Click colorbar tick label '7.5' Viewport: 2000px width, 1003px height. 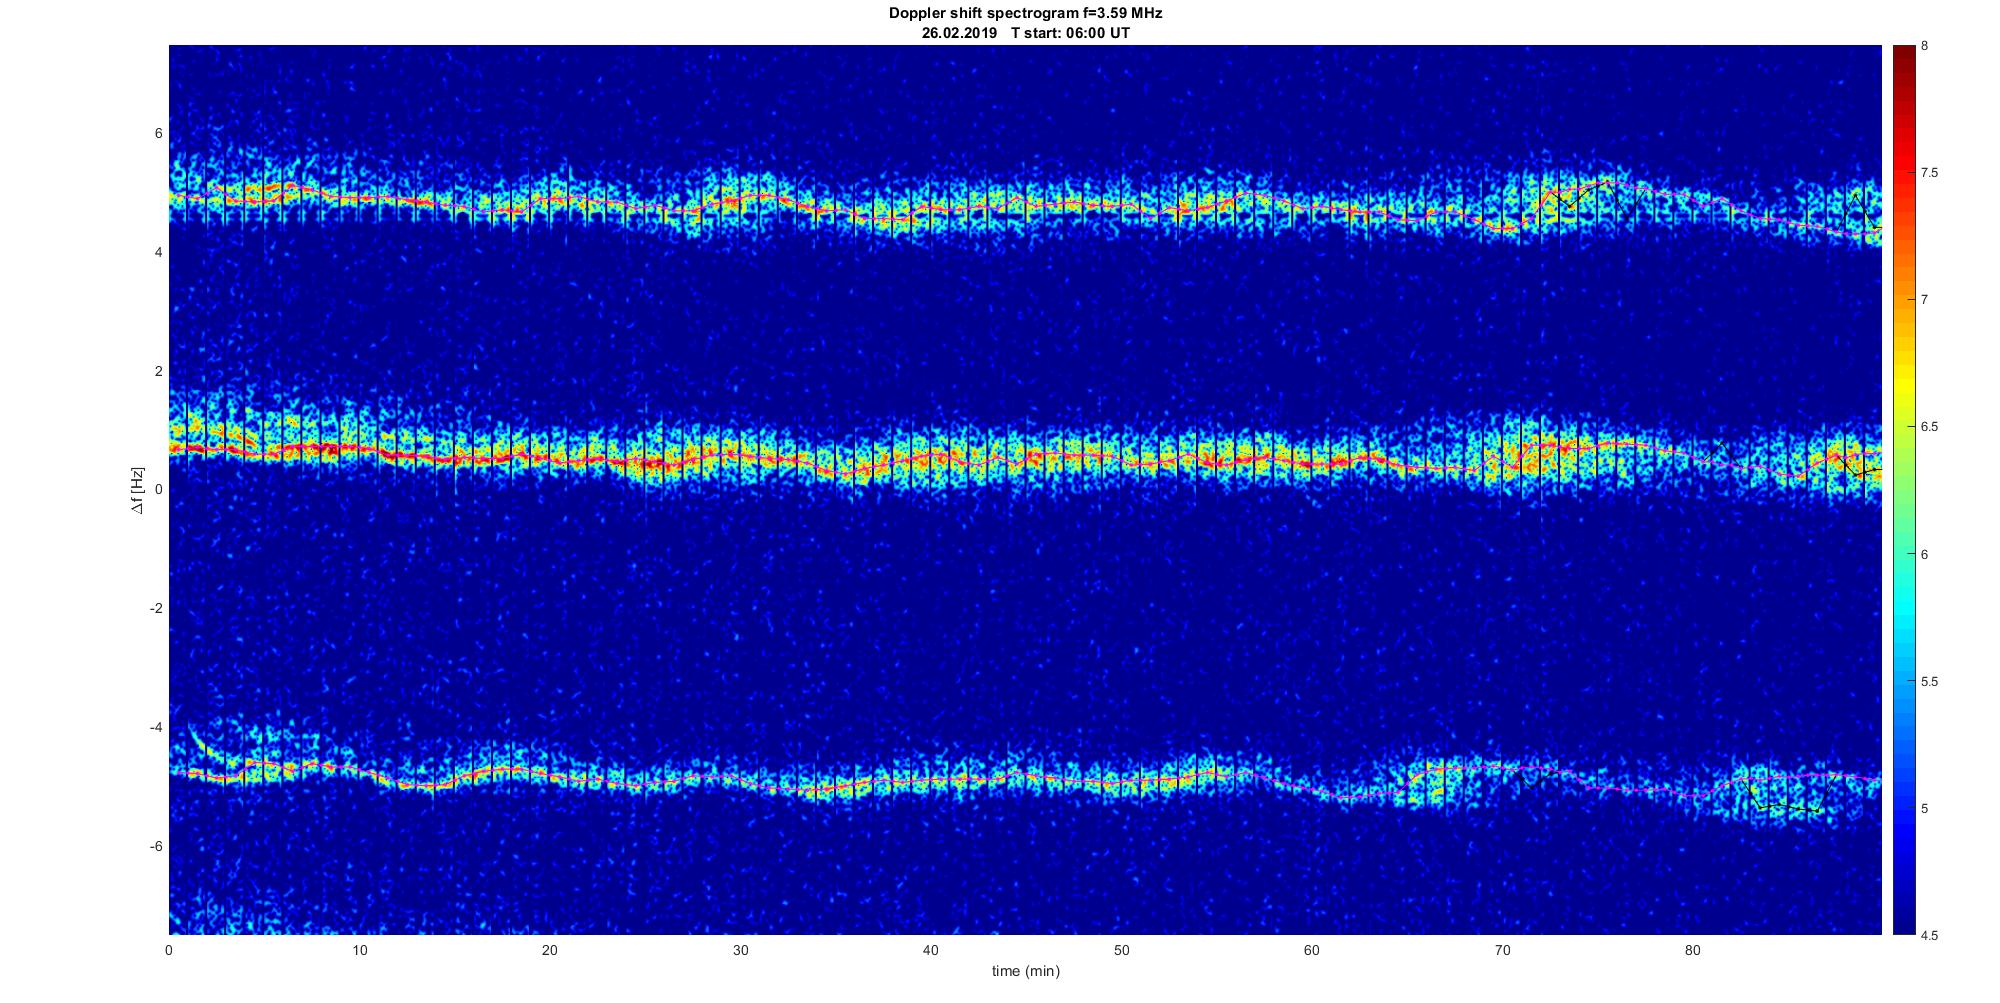(x=1930, y=173)
